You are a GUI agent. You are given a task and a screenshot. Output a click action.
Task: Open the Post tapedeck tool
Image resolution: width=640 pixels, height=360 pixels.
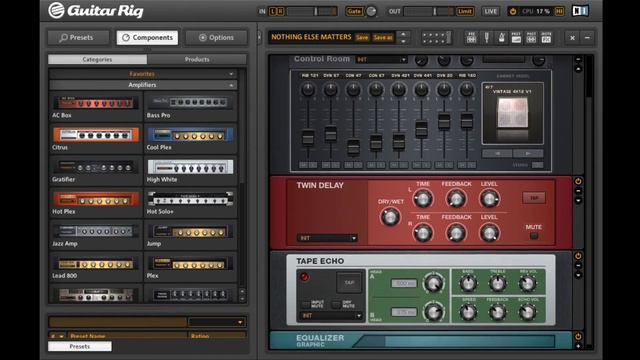pyautogui.click(x=516, y=38)
